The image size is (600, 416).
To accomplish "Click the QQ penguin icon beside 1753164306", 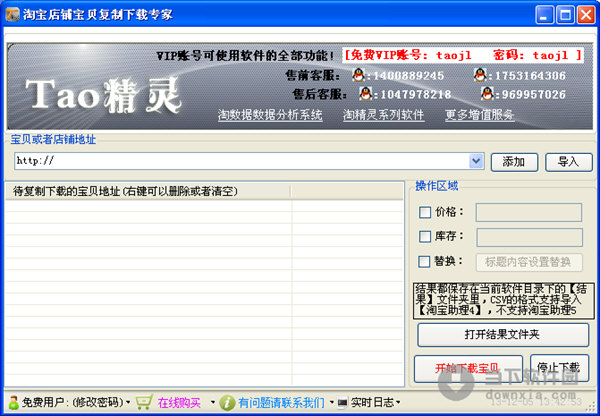I will click(x=480, y=75).
